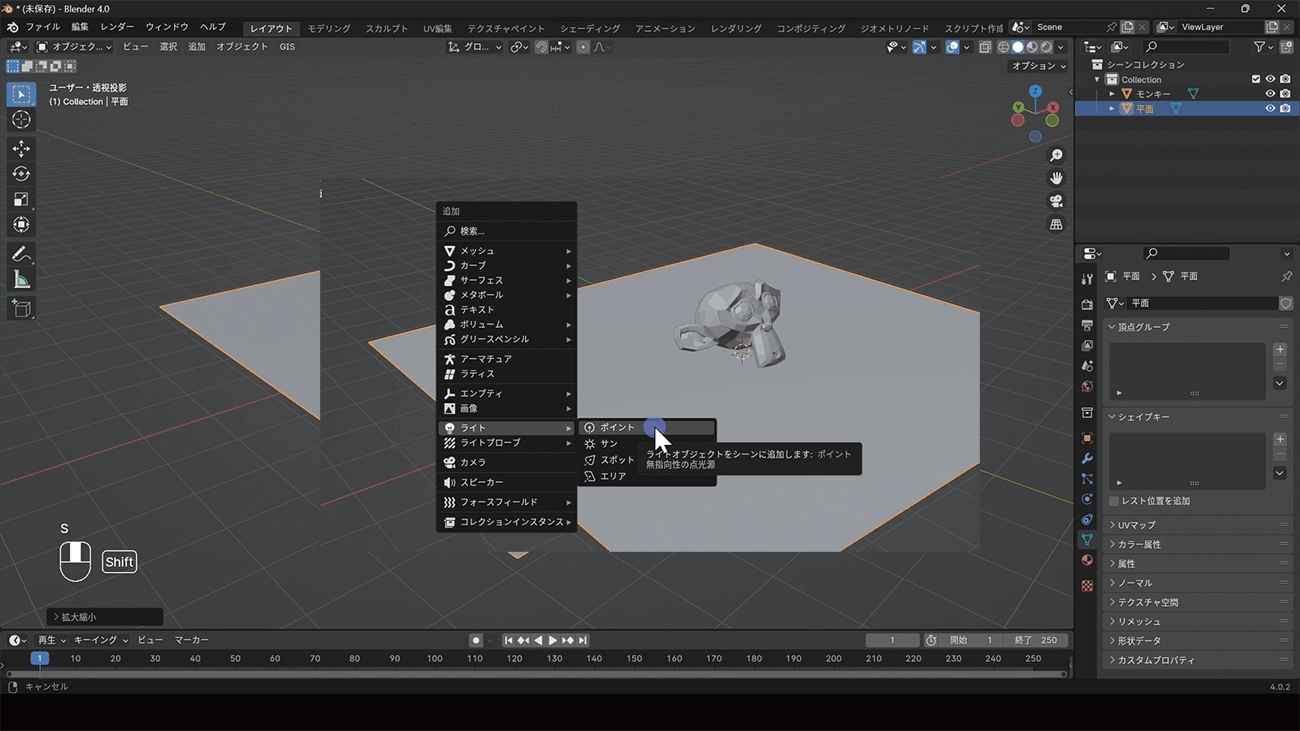This screenshot has height=731, width=1300.
Task: Open the Scene properties tab
Action: (x=1087, y=366)
